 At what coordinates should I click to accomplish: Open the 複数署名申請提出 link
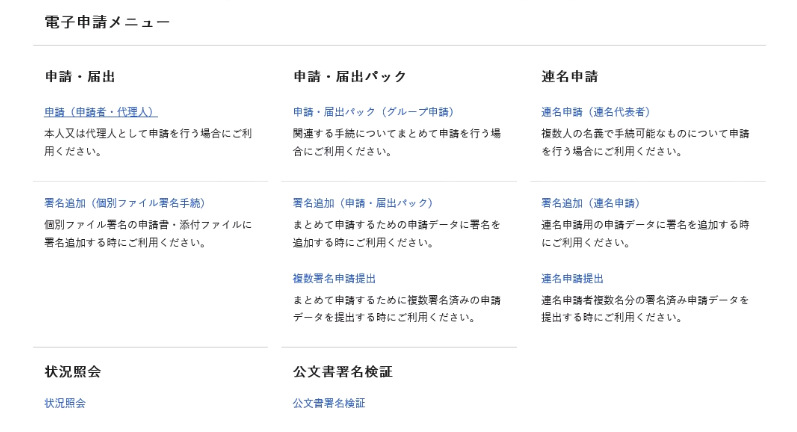point(334,278)
